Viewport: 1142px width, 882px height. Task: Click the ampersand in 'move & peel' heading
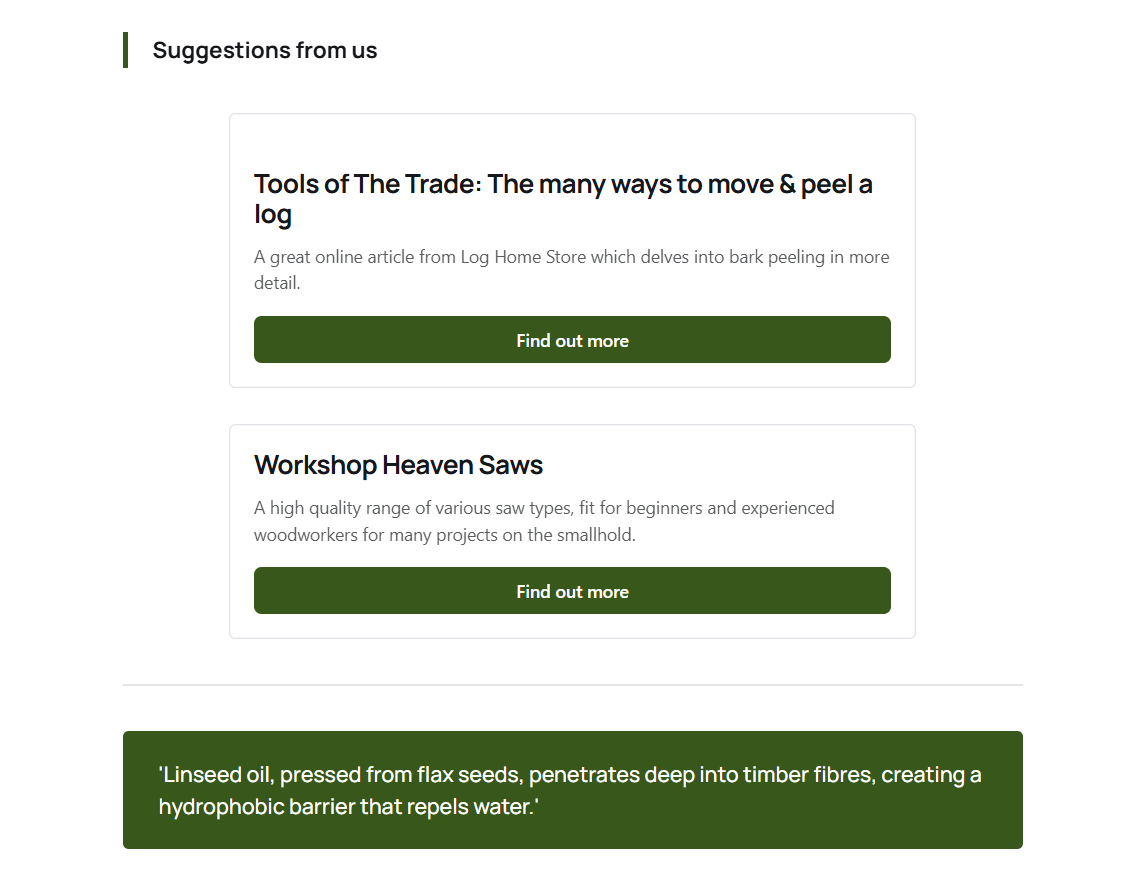tap(787, 184)
